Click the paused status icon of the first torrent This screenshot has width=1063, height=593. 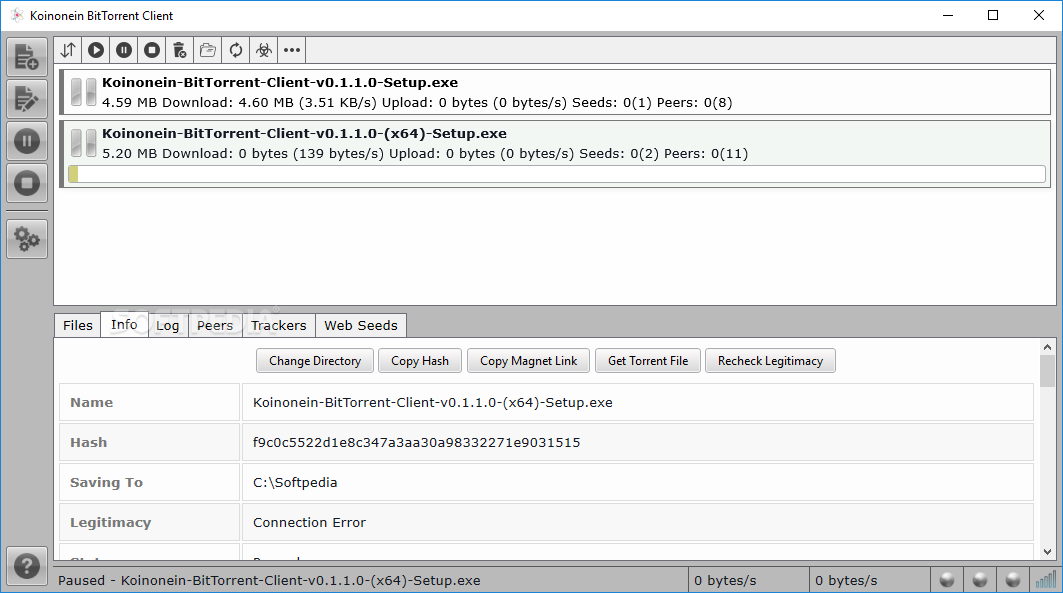[83, 92]
